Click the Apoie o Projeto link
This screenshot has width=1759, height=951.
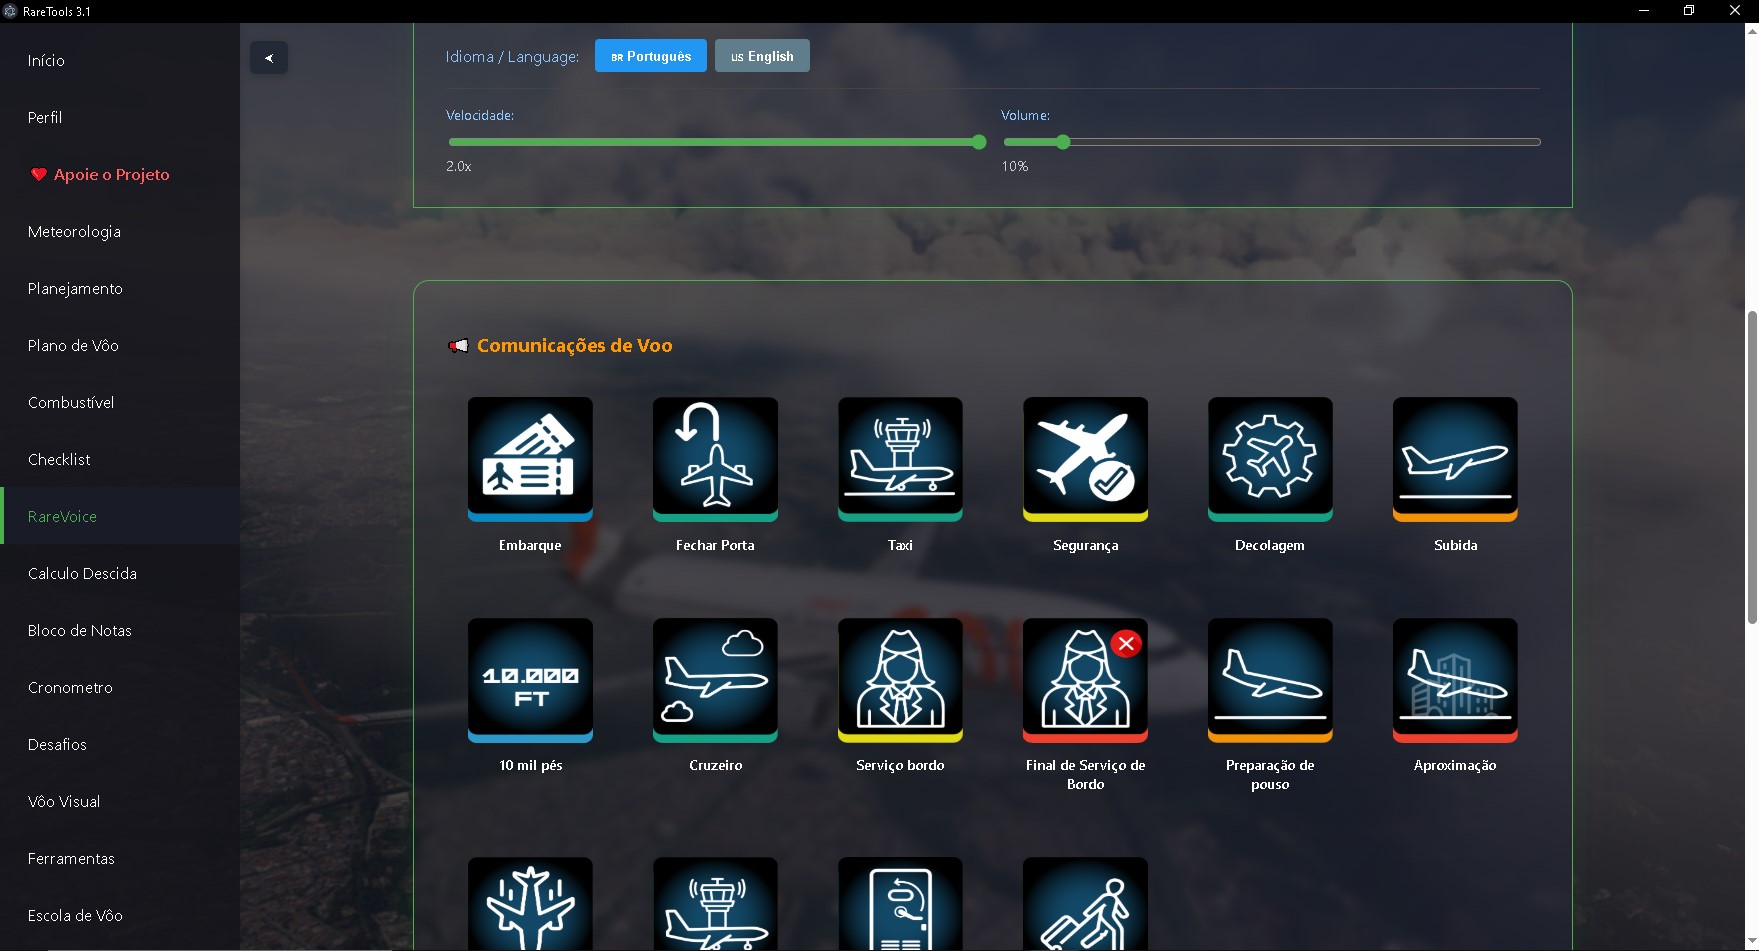coord(111,175)
